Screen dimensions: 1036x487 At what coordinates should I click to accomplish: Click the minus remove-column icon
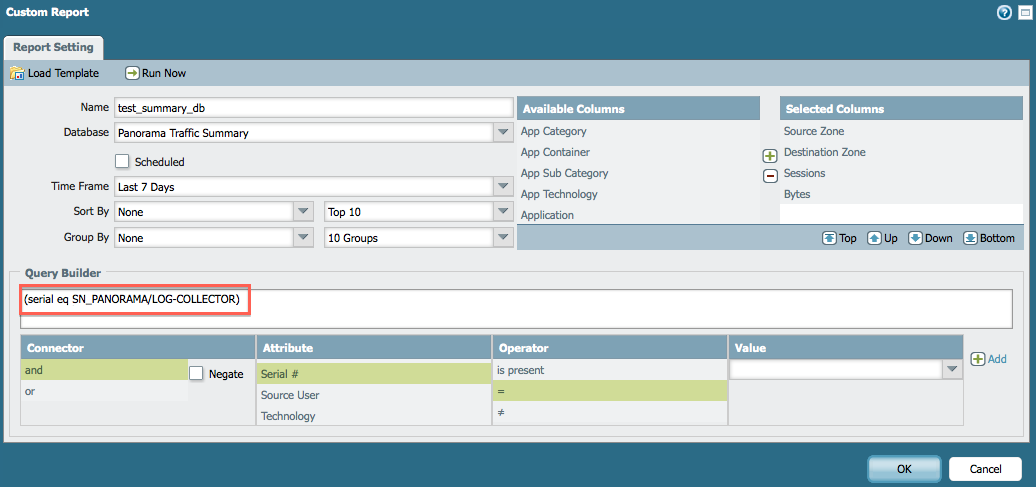pyautogui.click(x=770, y=176)
